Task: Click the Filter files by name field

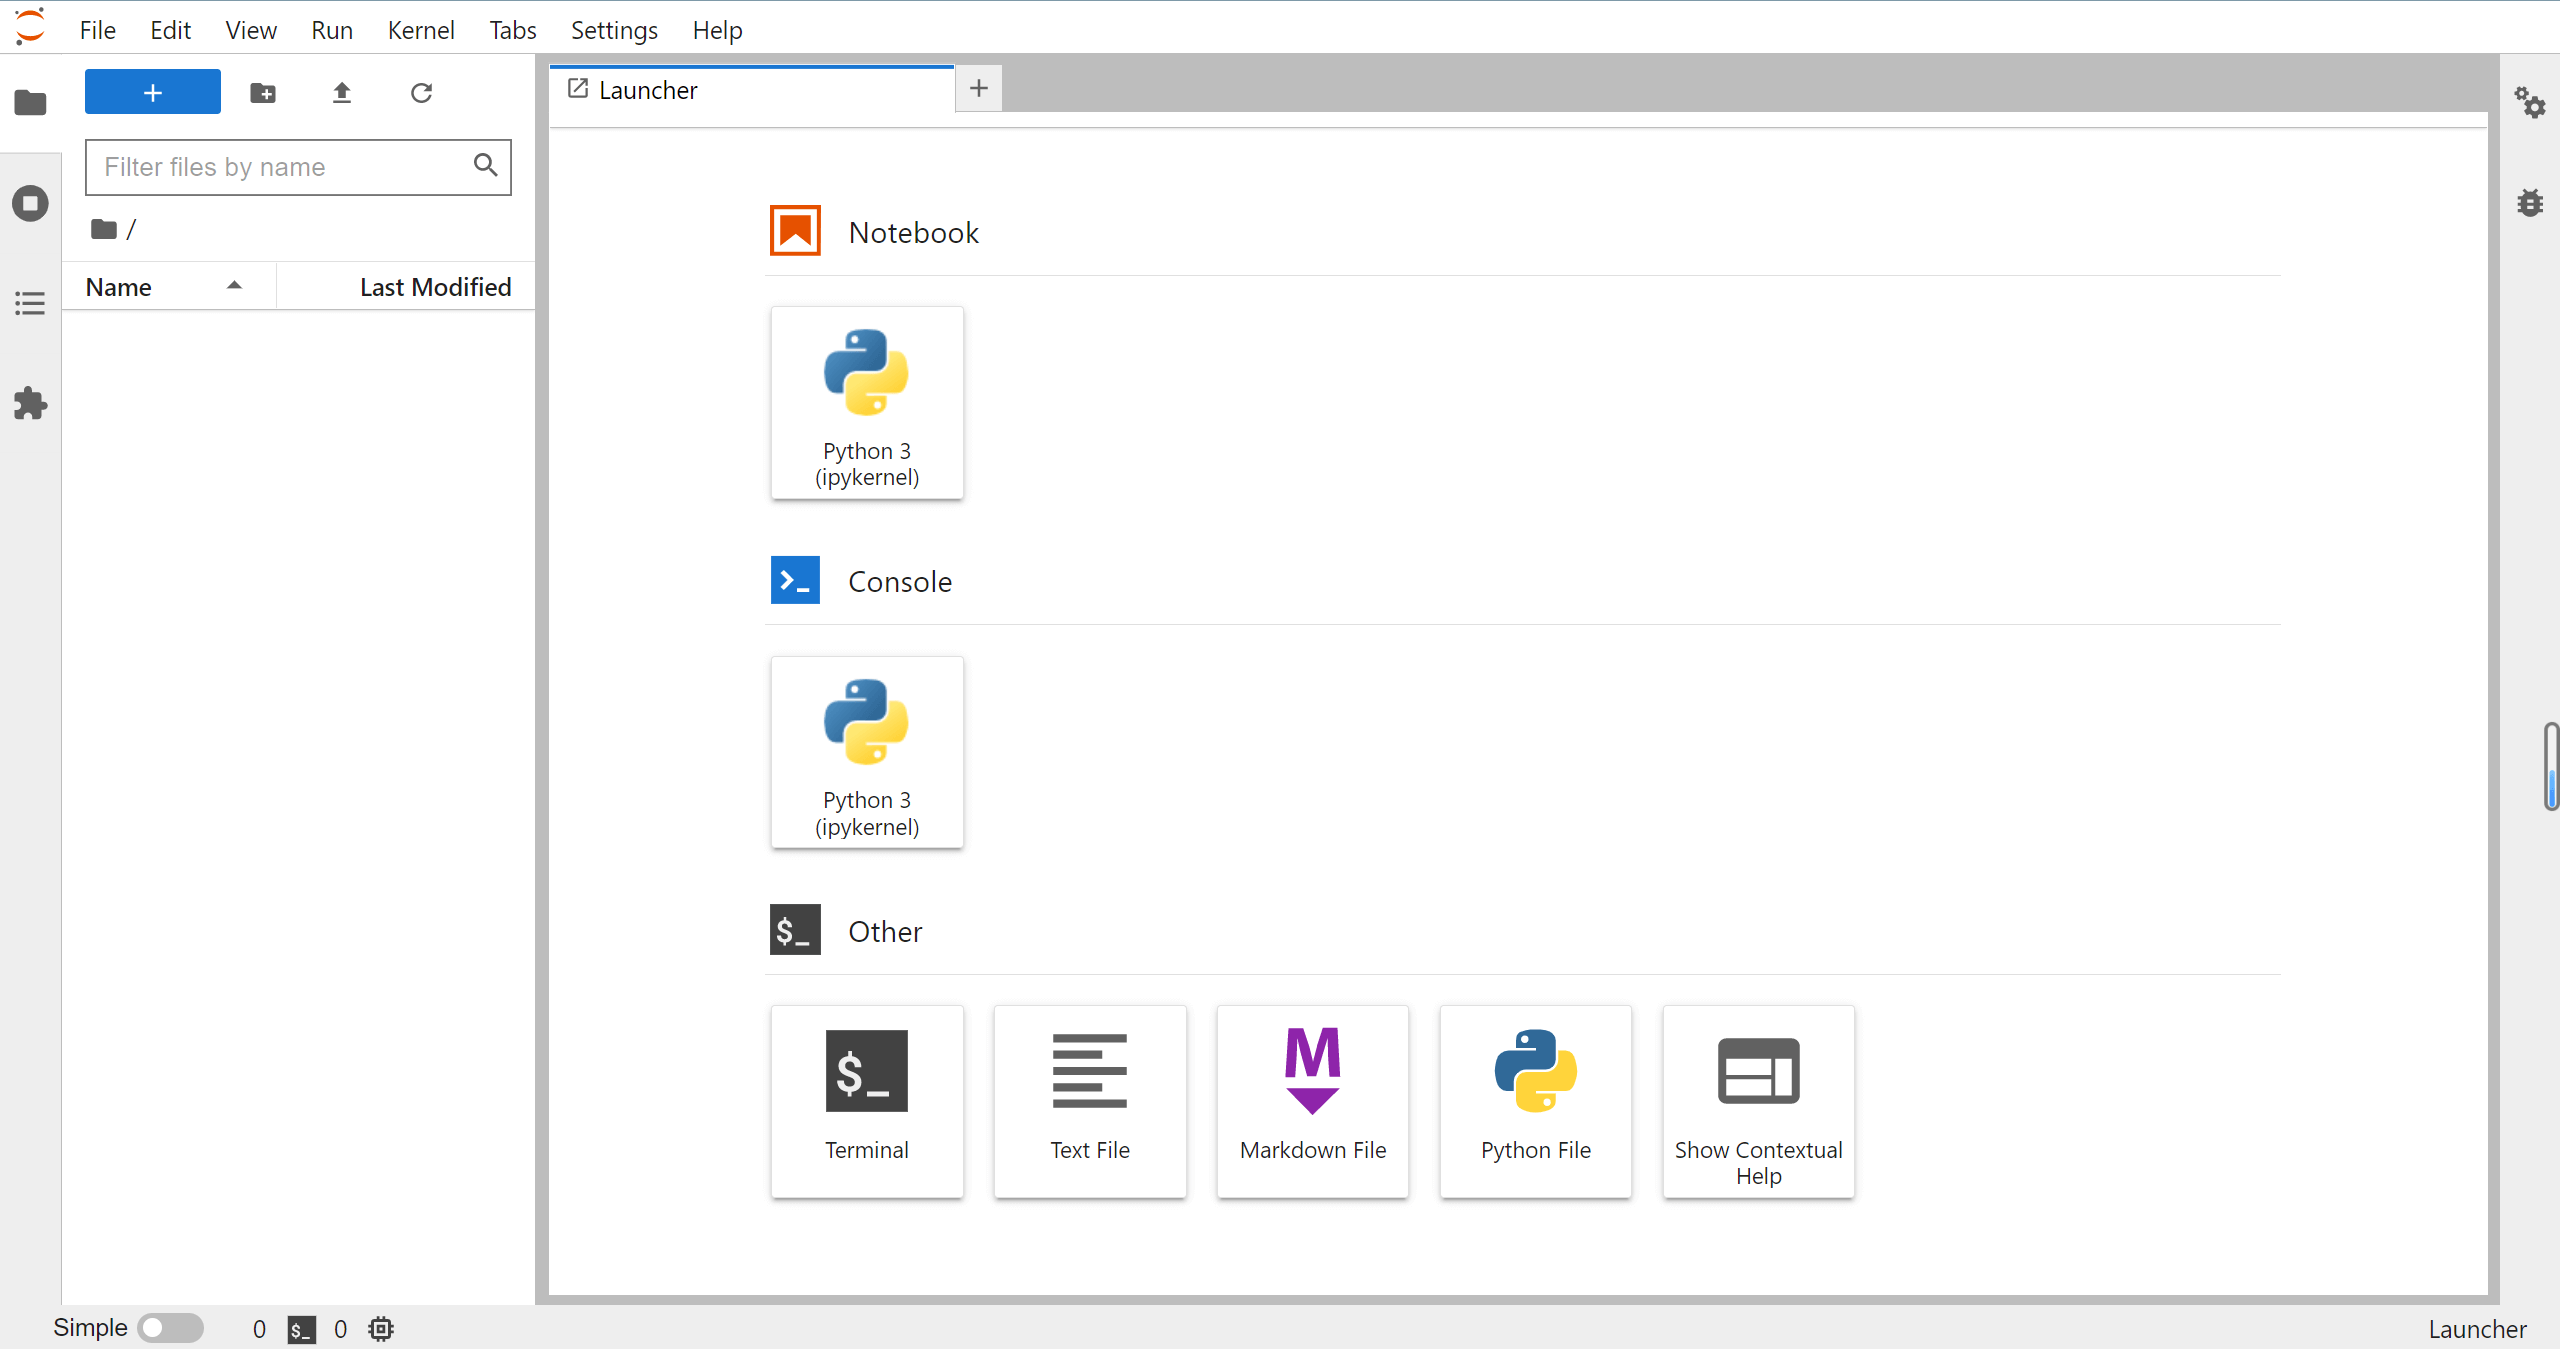Action: pos(280,167)
